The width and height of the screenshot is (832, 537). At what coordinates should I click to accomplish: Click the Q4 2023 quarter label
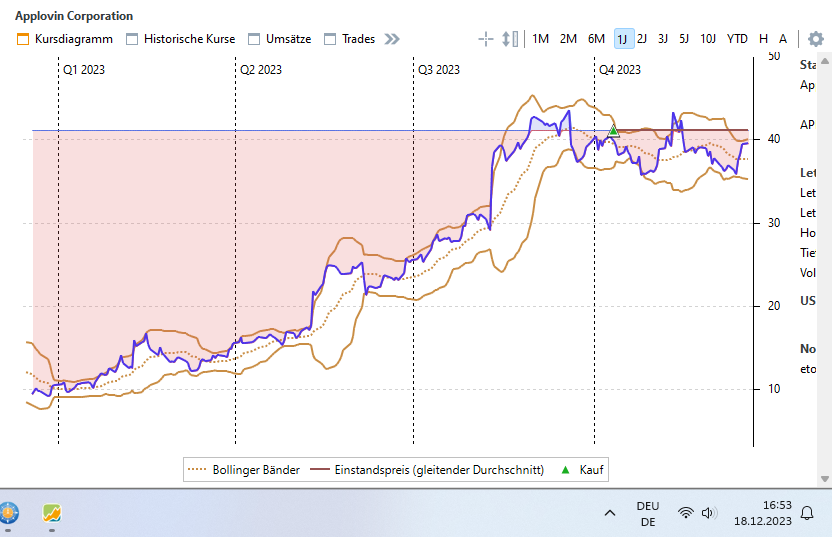[x=620, y=70]
